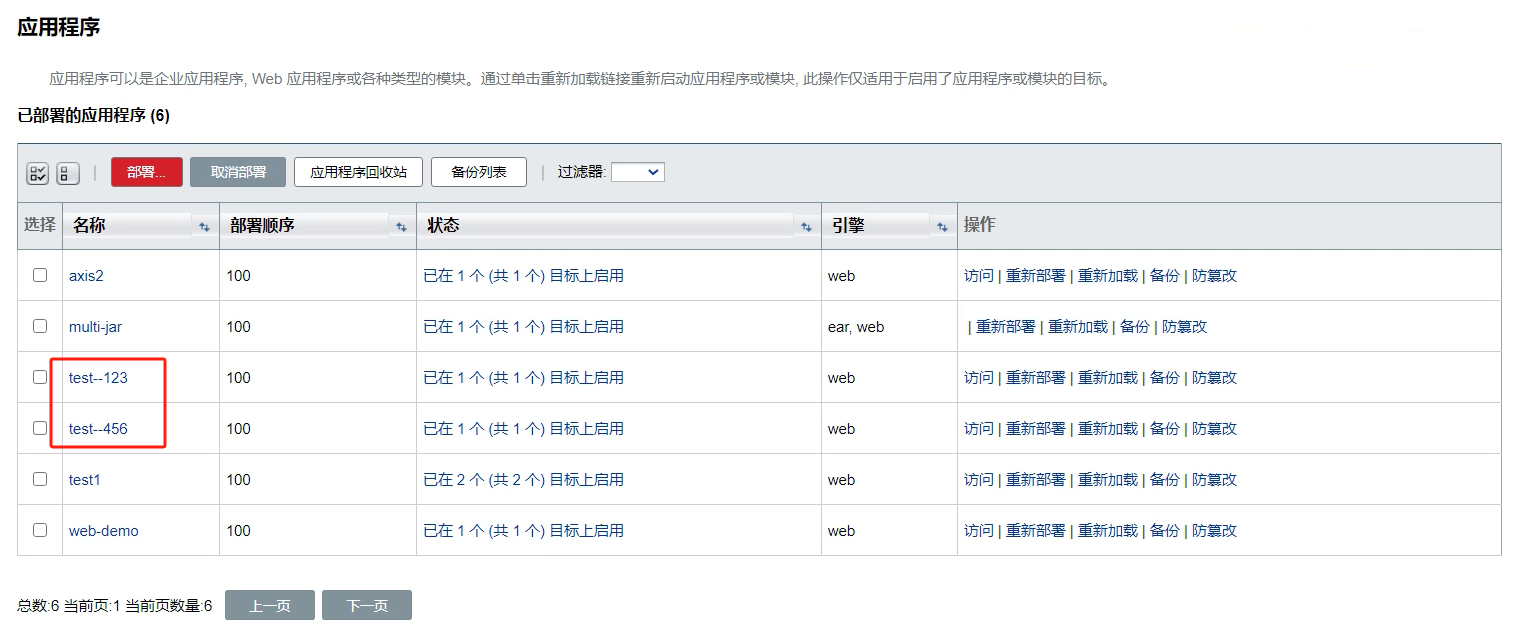Click the 取消部署 button
Image resolution: width=1518 pixels, height=631 pixels.
238,172
